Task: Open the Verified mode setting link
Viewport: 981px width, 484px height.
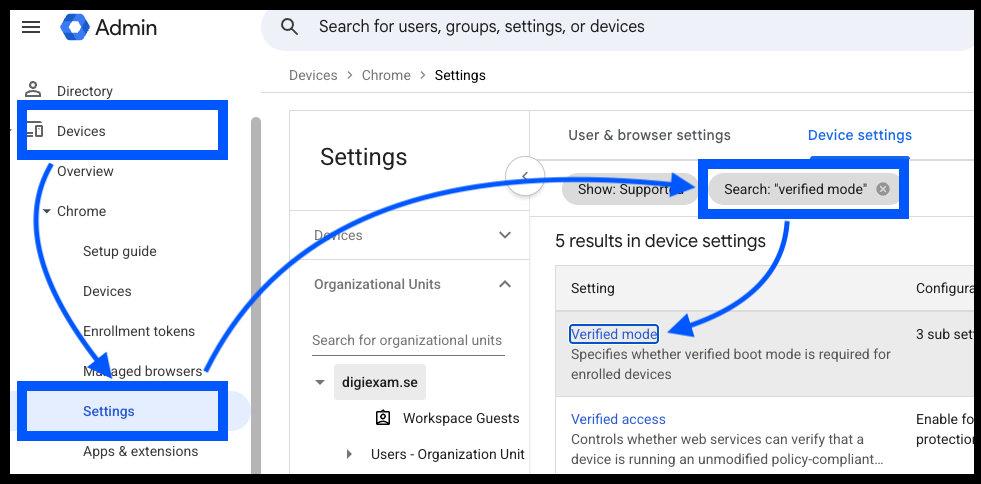Action: [x=614, y=335]
